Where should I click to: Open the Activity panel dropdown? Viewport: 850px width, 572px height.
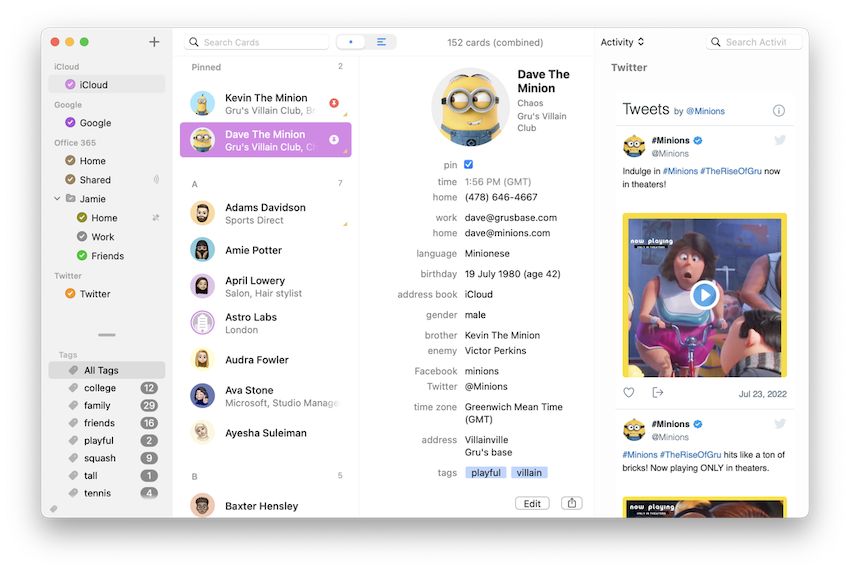pyautogui.click(x=622, y=42)
